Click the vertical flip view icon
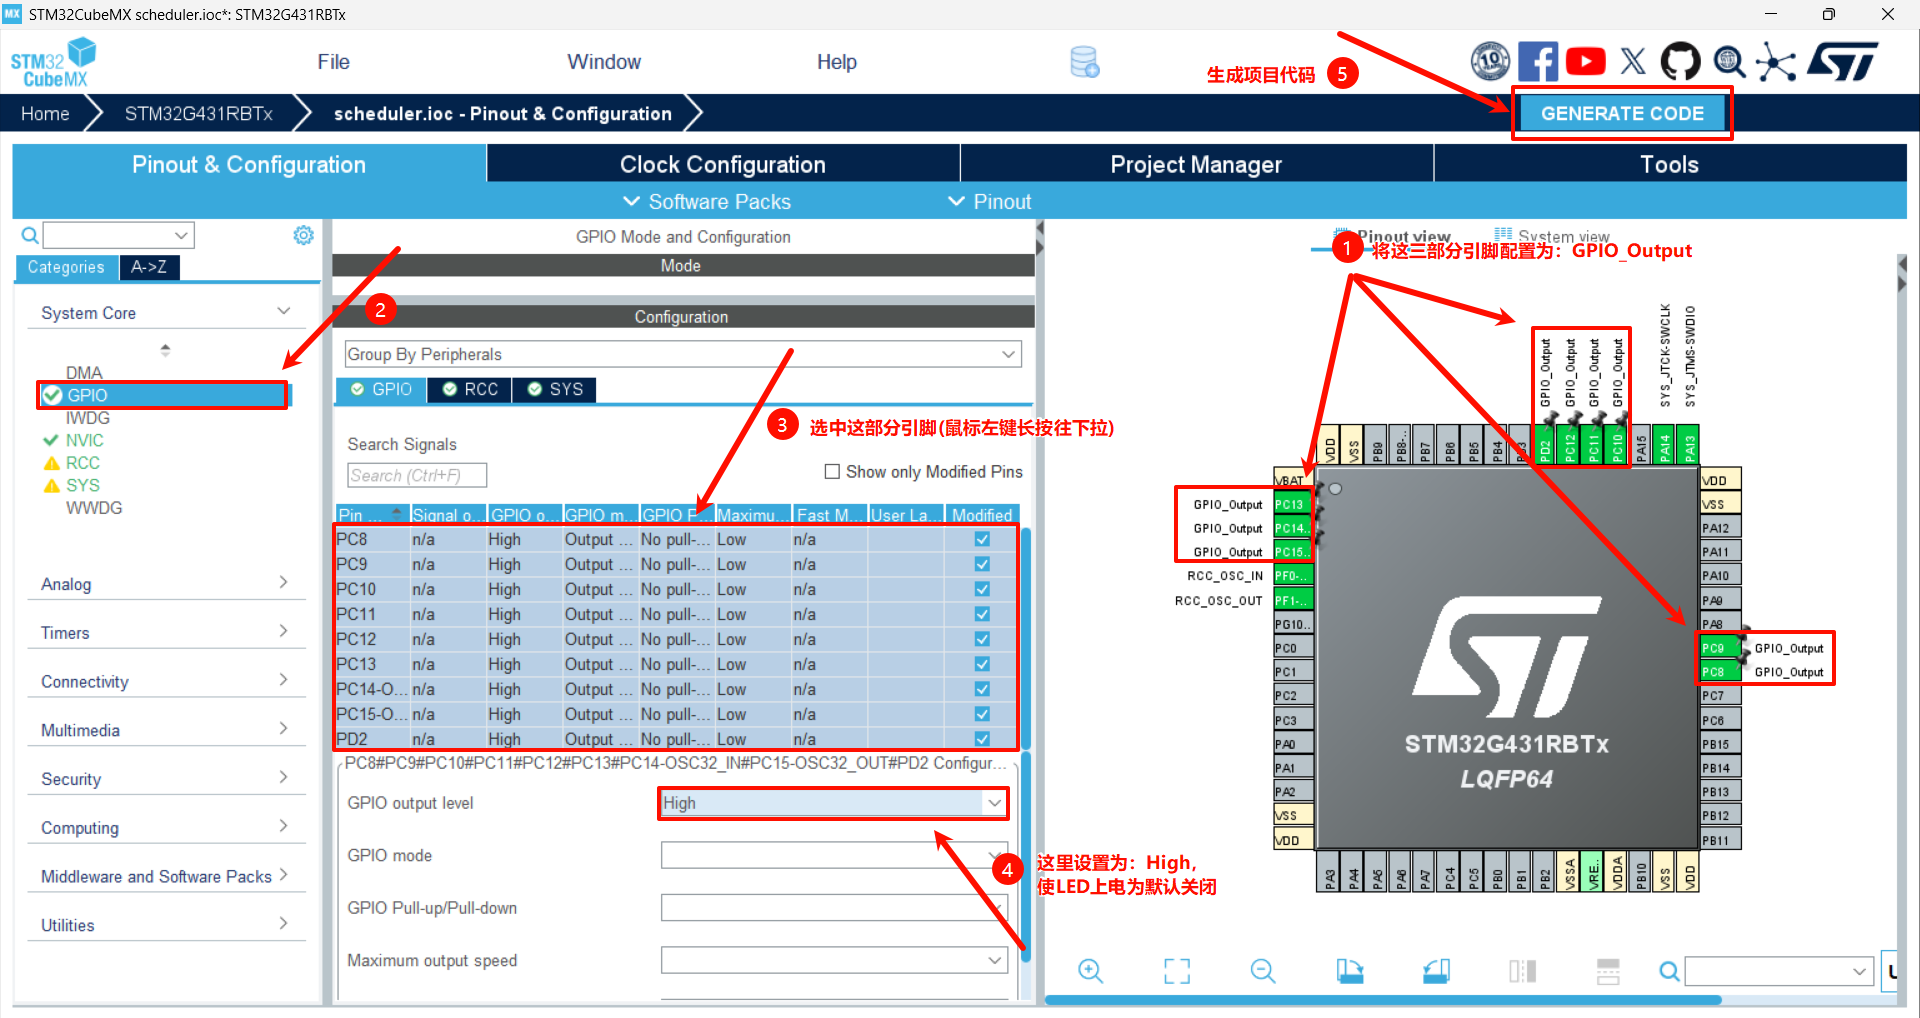This screenshot has height=1018, width=1920. tap(1608, 971)
